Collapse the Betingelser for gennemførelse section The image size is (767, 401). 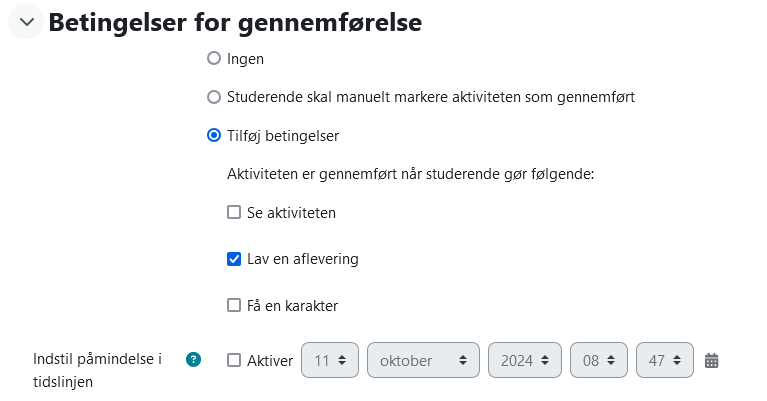coord(26,22)
